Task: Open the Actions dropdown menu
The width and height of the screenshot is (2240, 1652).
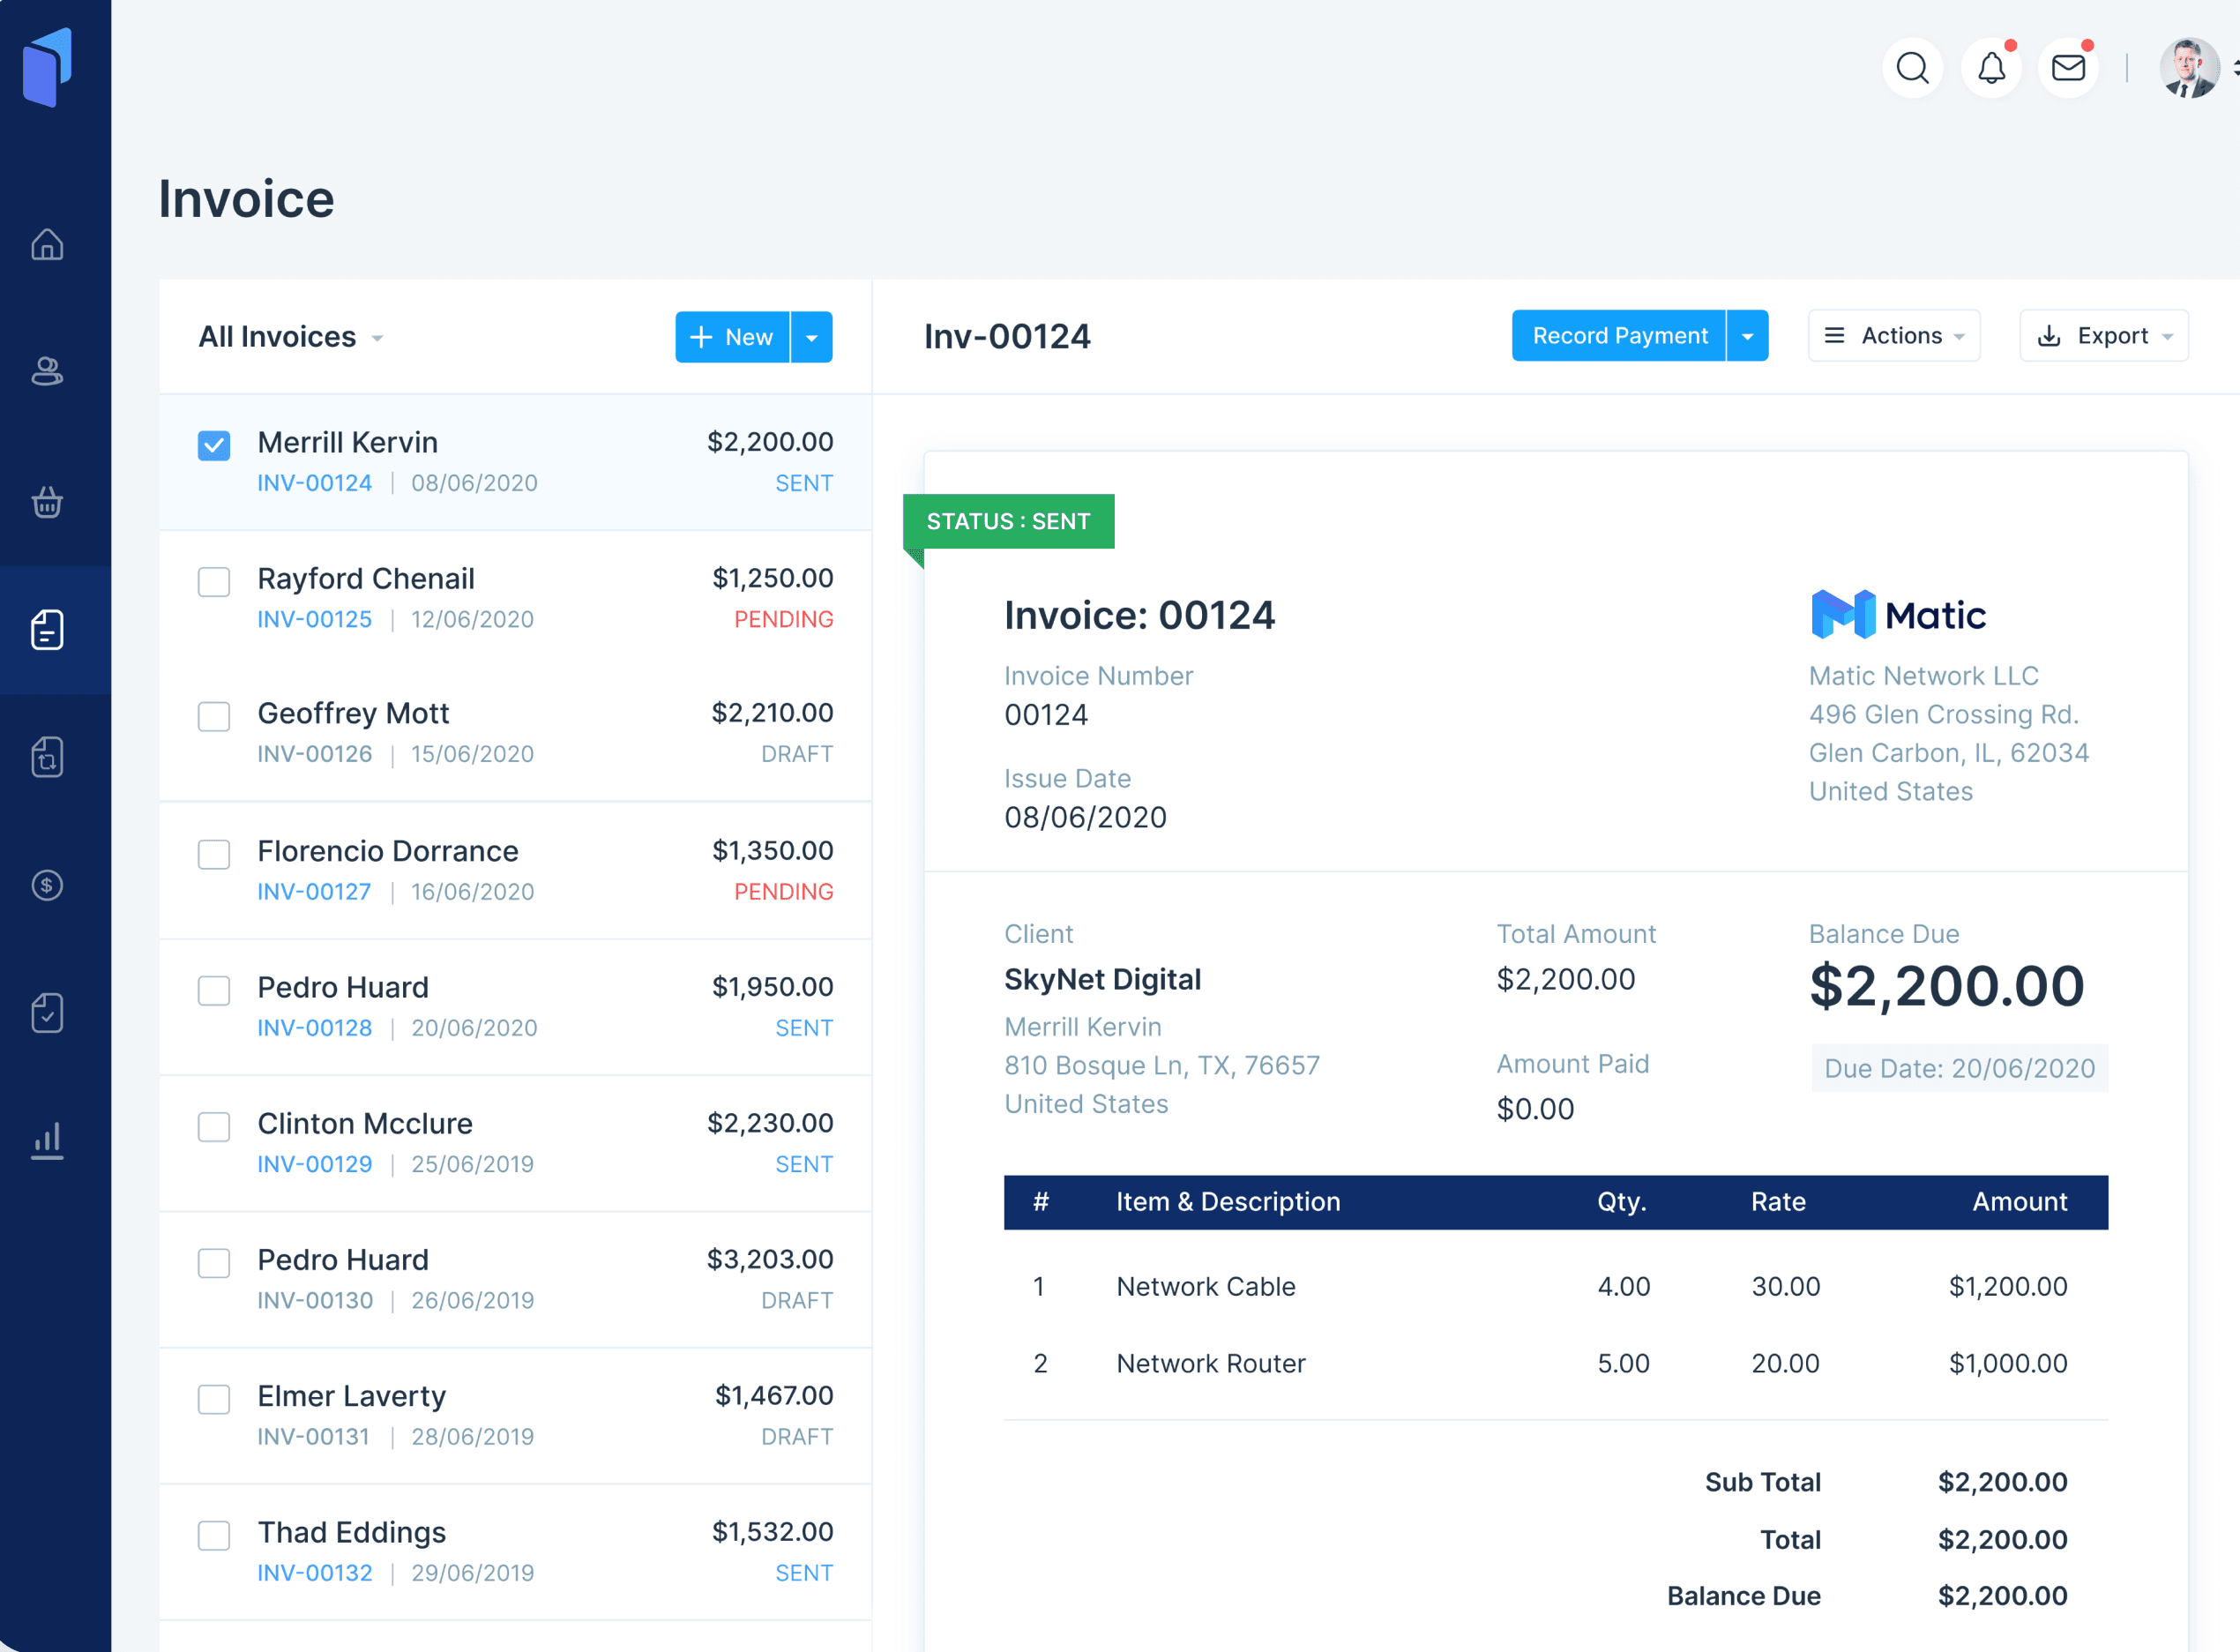Action: (1893, 336)
